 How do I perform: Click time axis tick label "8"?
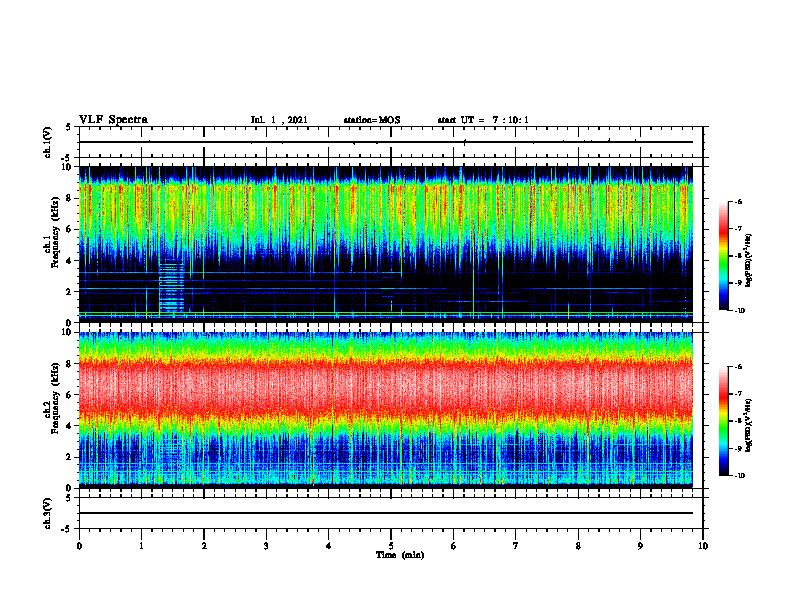[x=578, y=546]
